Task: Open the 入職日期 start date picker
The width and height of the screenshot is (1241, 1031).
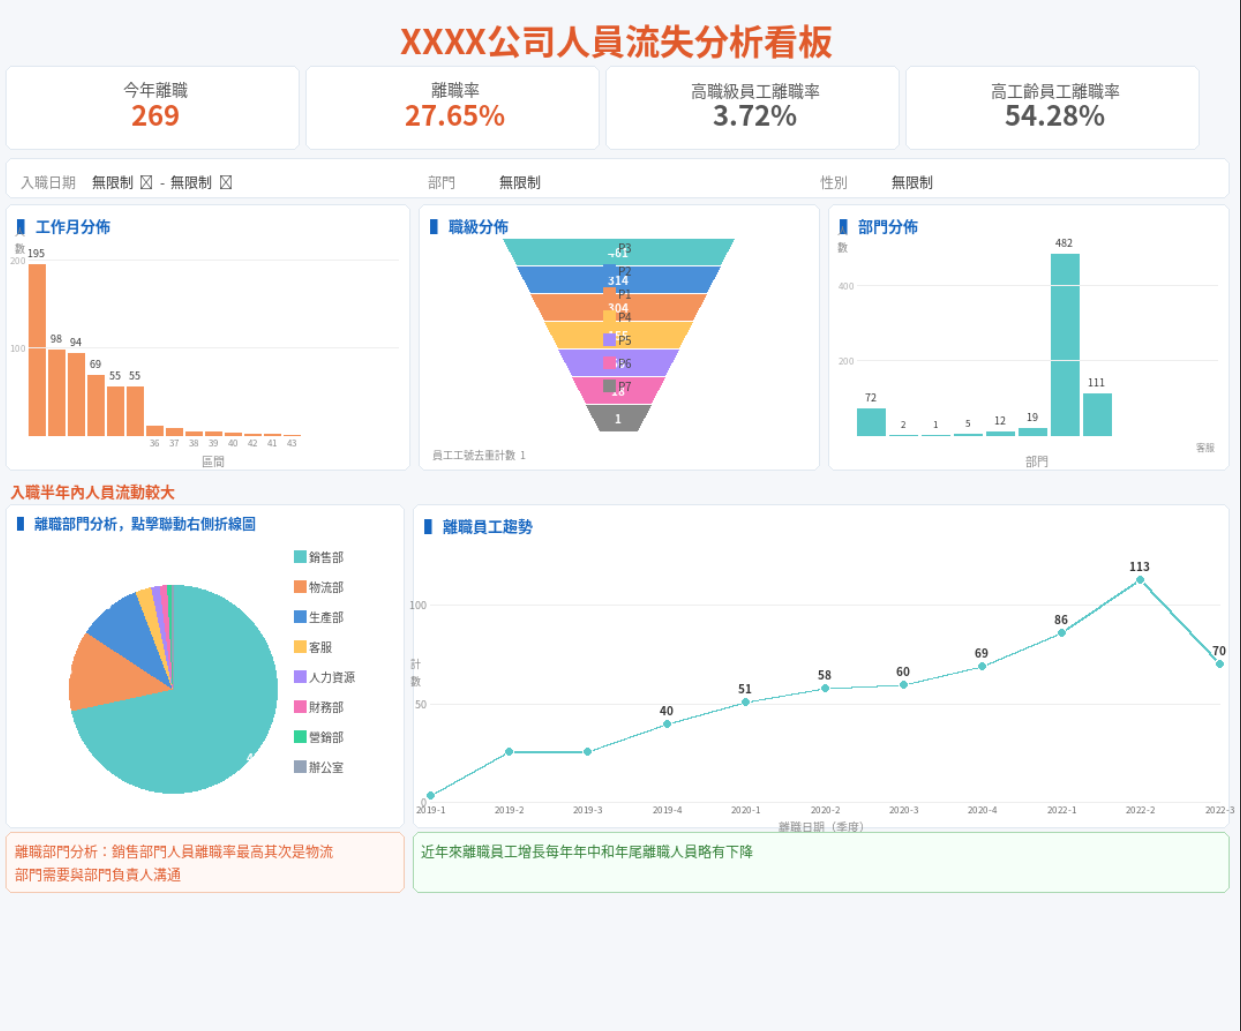Action: [x=112, y=182]
